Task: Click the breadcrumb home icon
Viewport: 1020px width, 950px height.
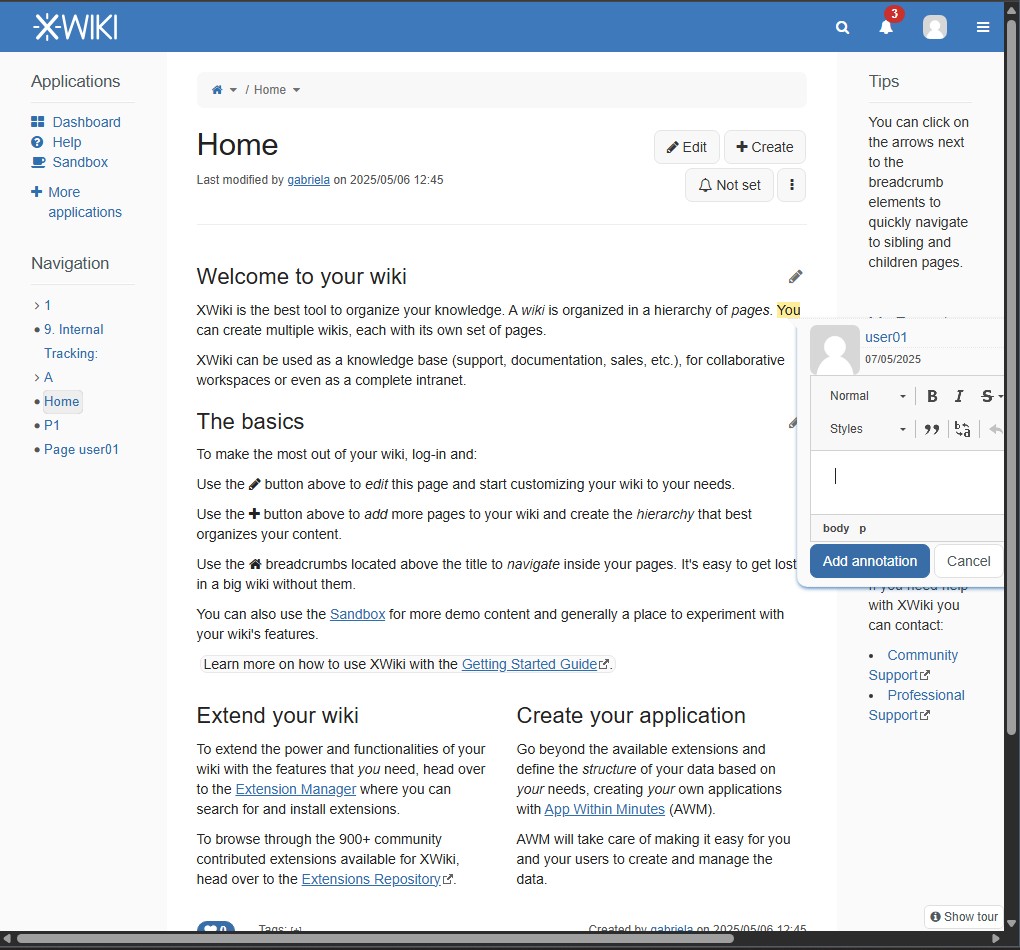Action: tap(217, 90)
